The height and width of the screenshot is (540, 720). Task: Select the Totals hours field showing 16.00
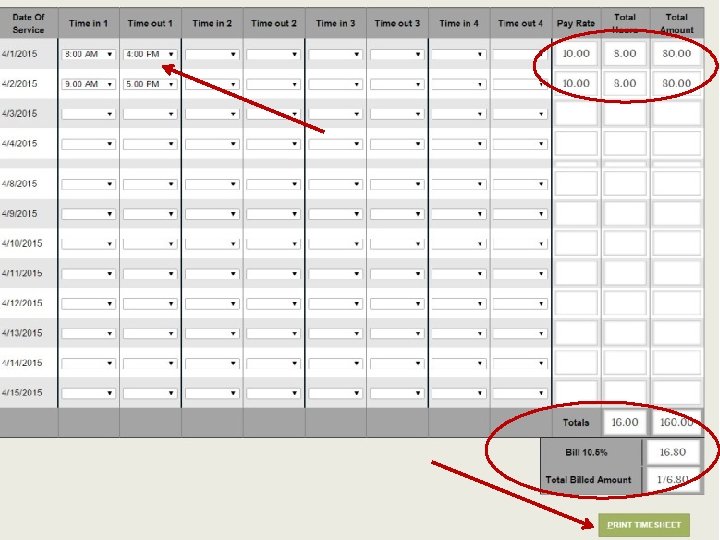[x=625, y=422]
